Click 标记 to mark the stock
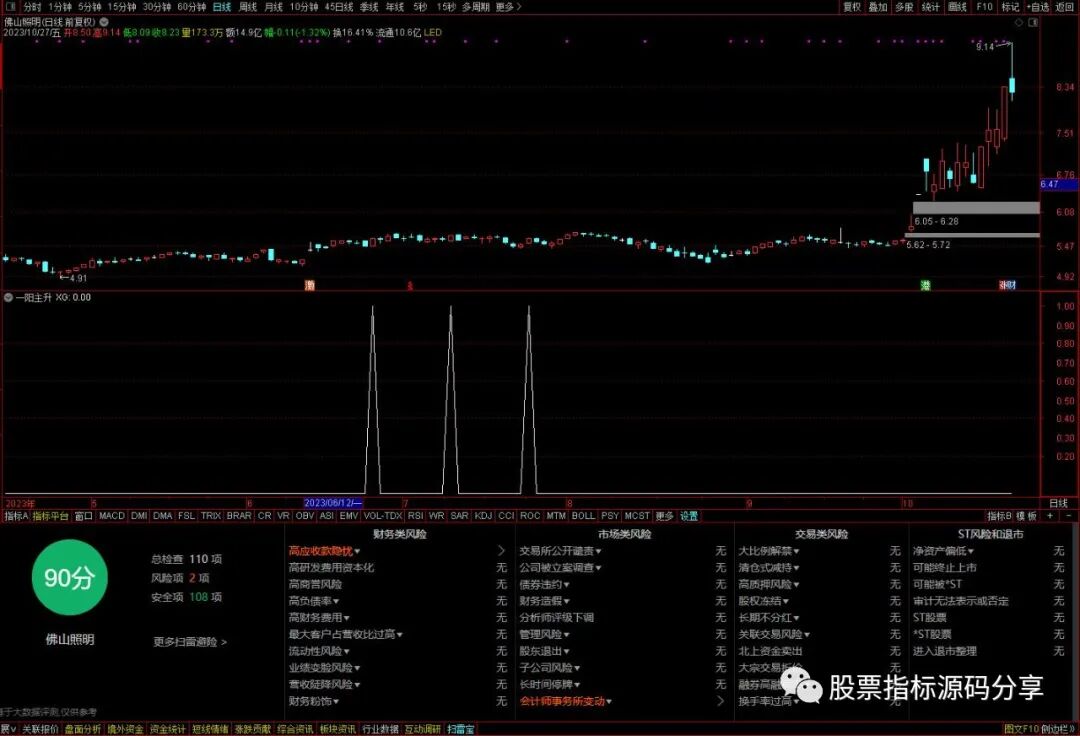Image resolution: width=1080 pixels, height=736 pixels. [1010, 7]
